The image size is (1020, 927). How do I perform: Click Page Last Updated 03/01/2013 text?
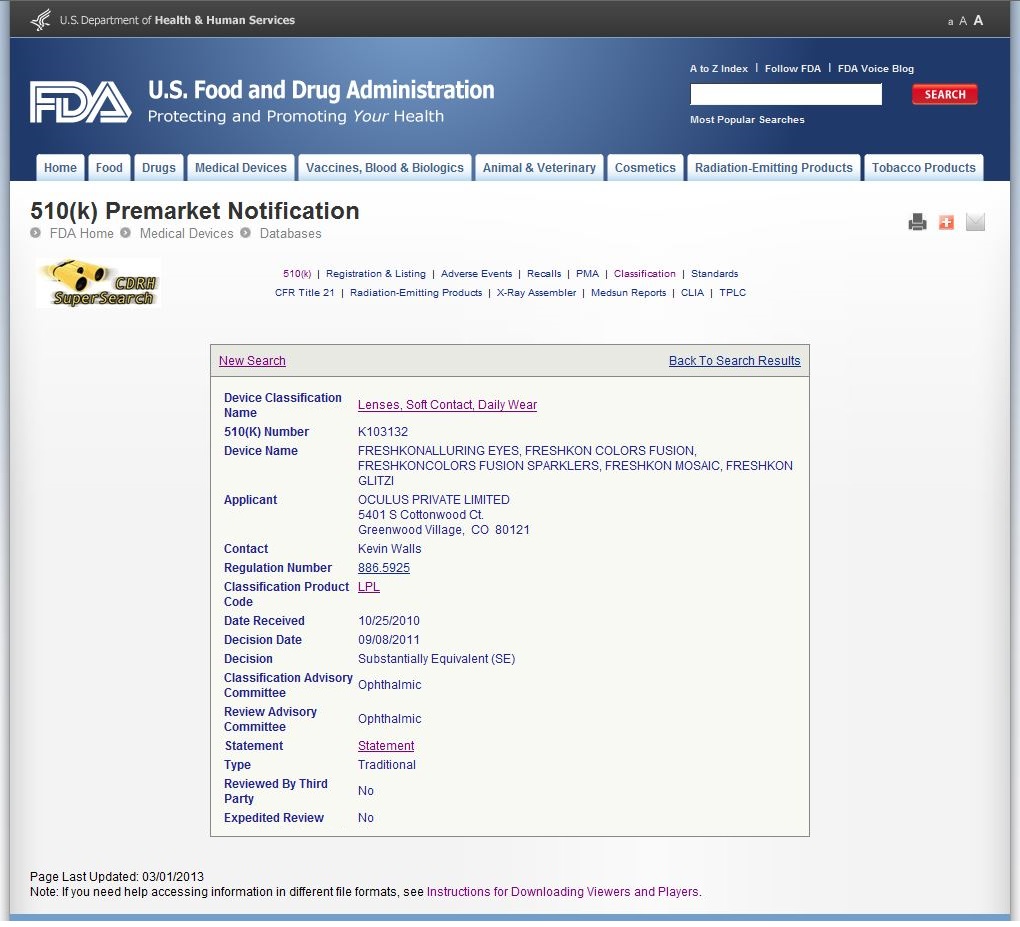(x=117, y=877)
